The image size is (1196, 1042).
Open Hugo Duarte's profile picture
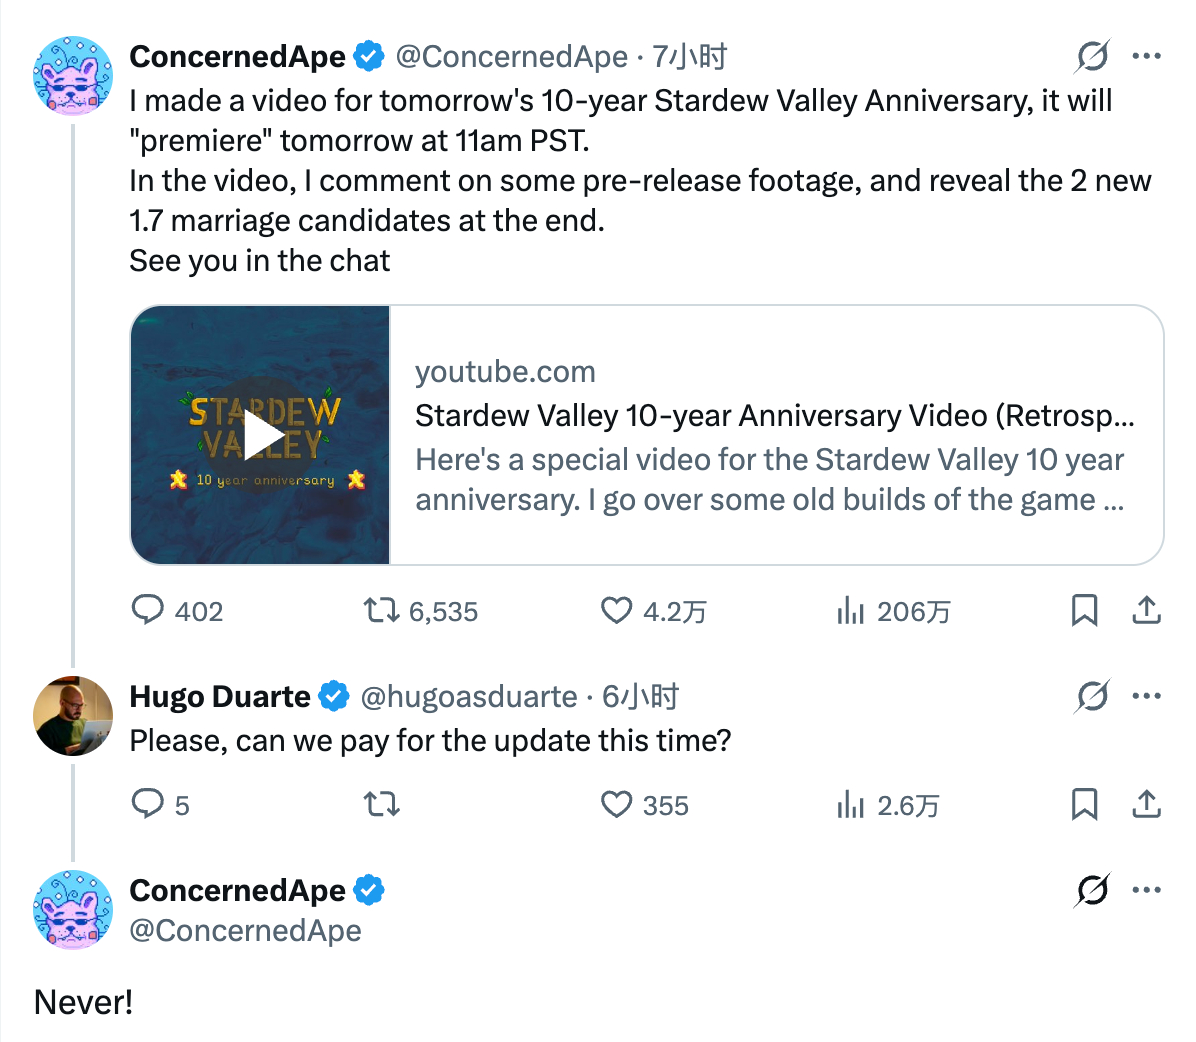(73, 716)
